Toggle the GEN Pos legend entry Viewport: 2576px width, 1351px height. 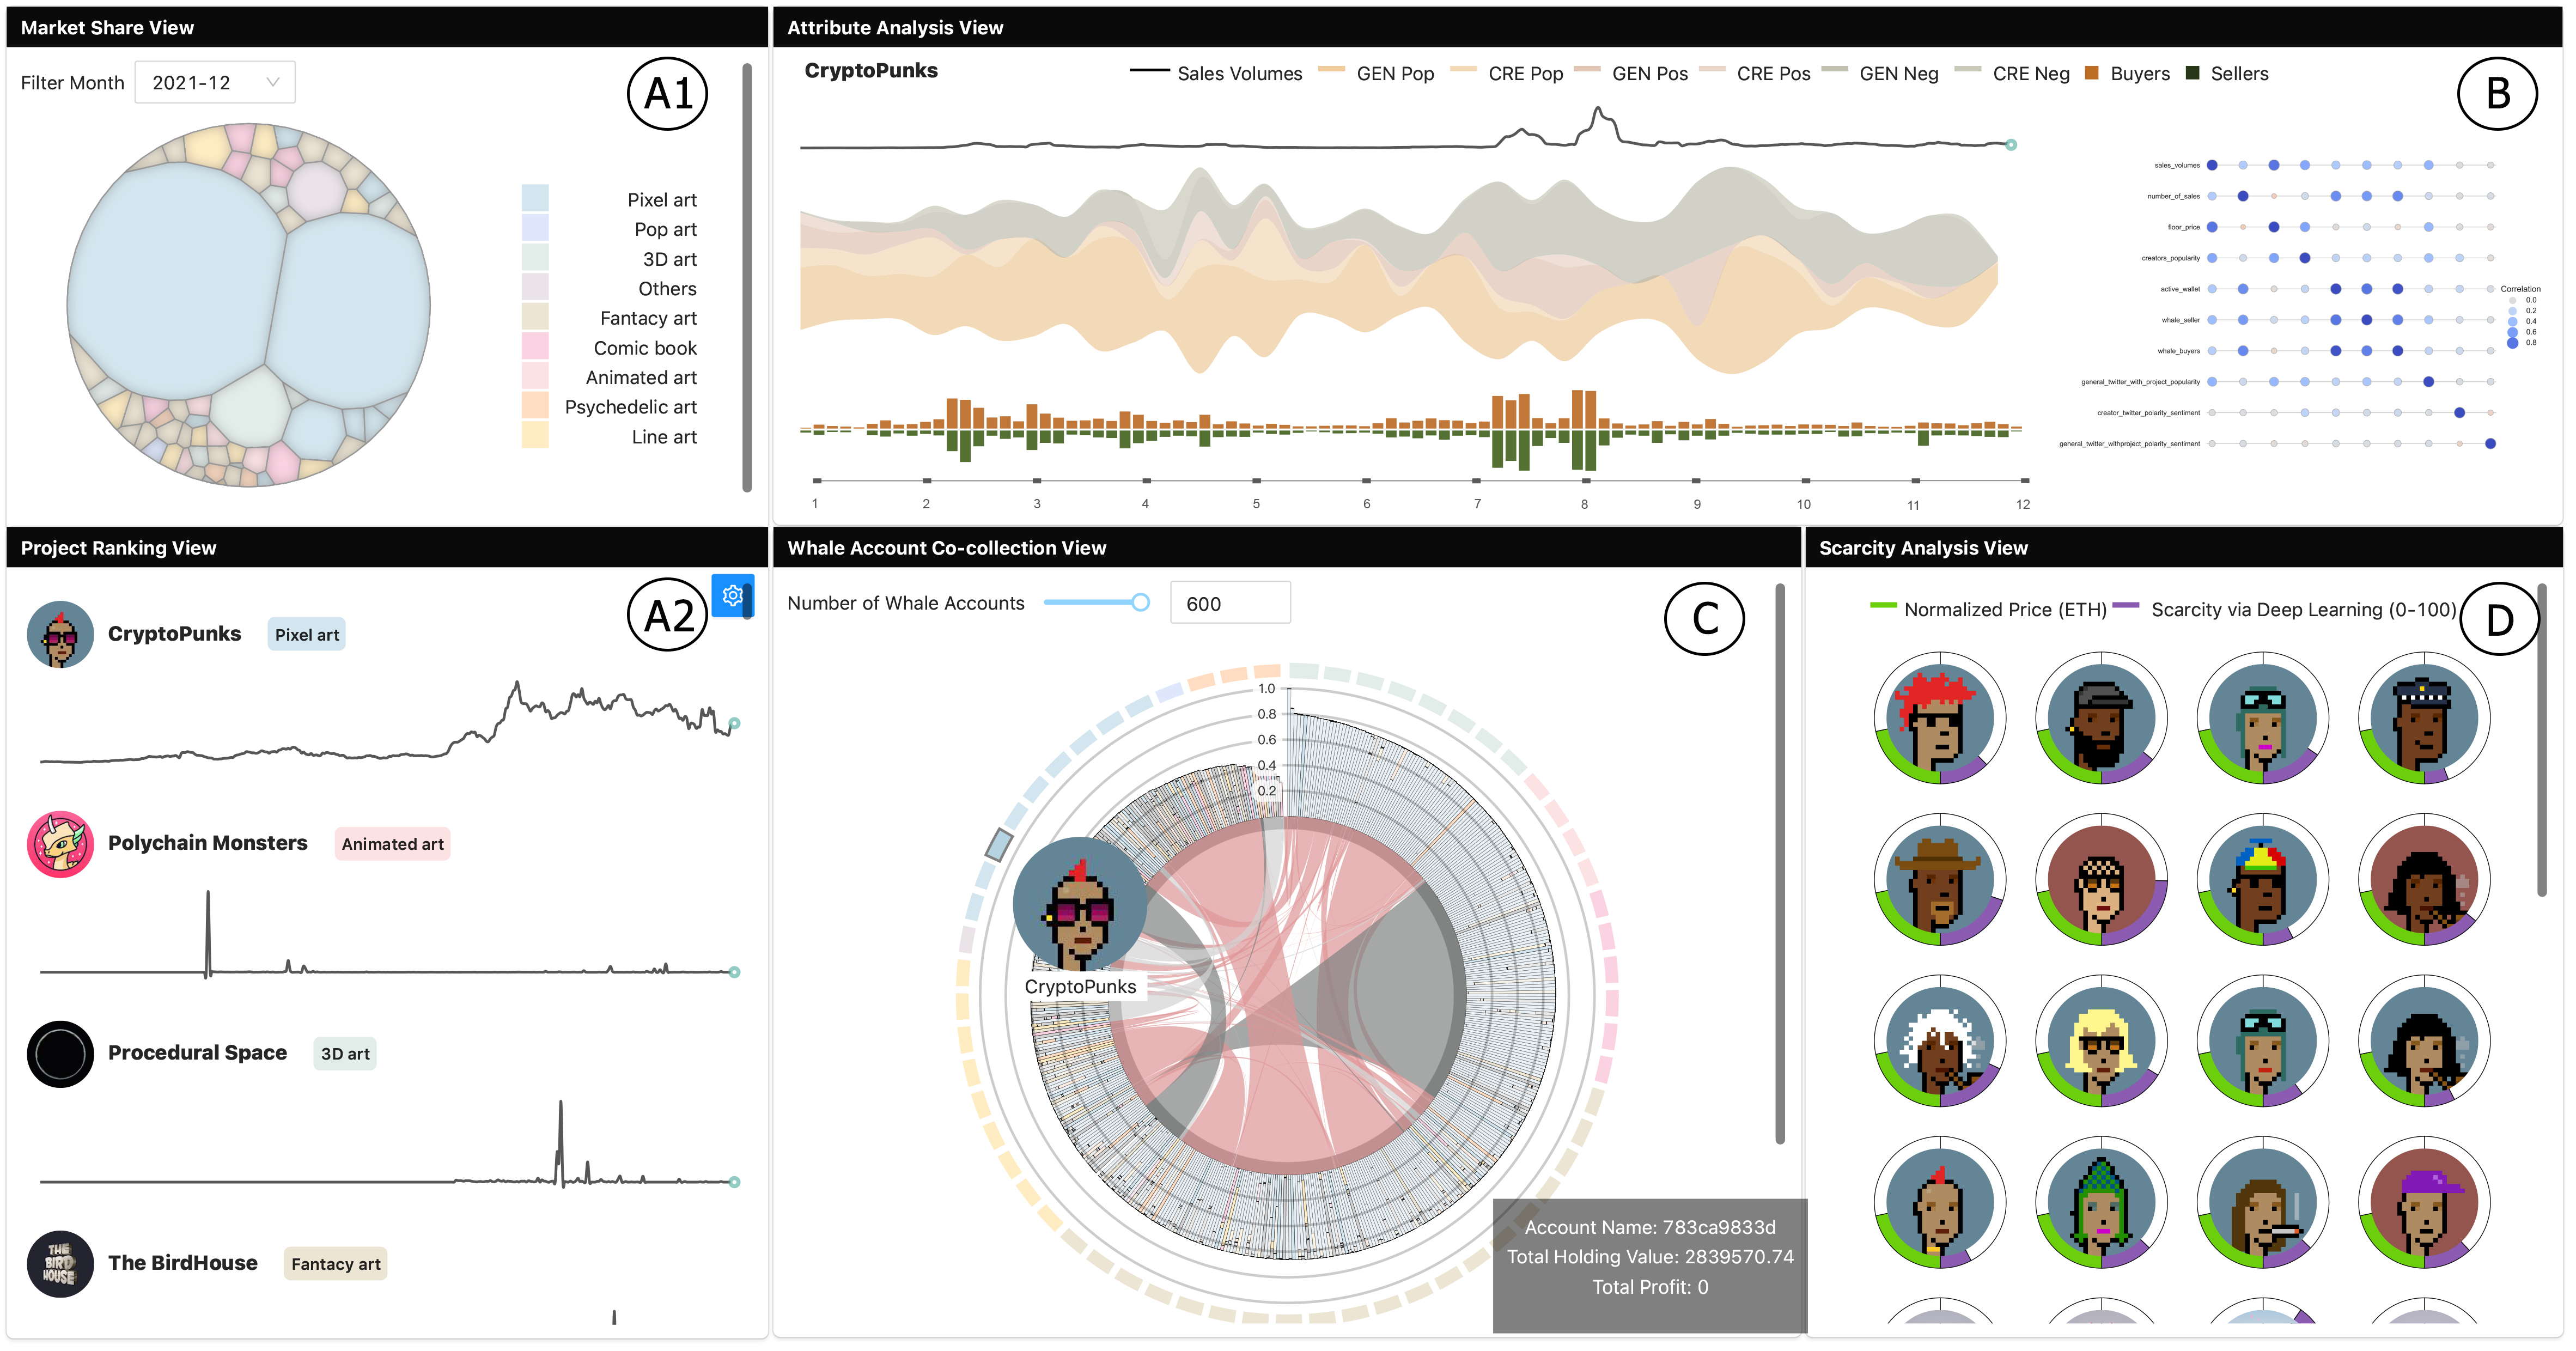[1631, 73]
